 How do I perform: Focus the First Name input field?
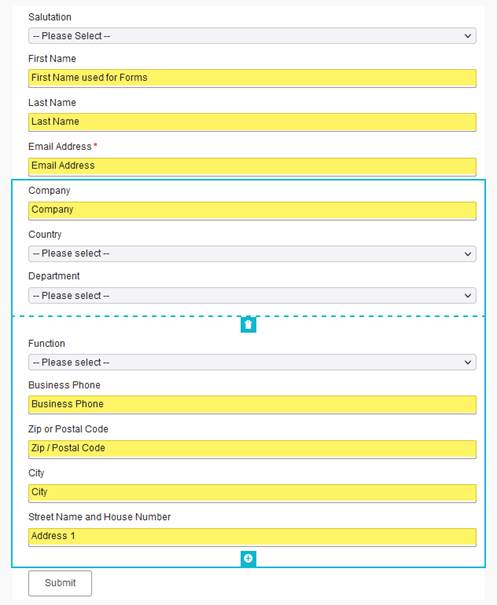click(252, 78)
